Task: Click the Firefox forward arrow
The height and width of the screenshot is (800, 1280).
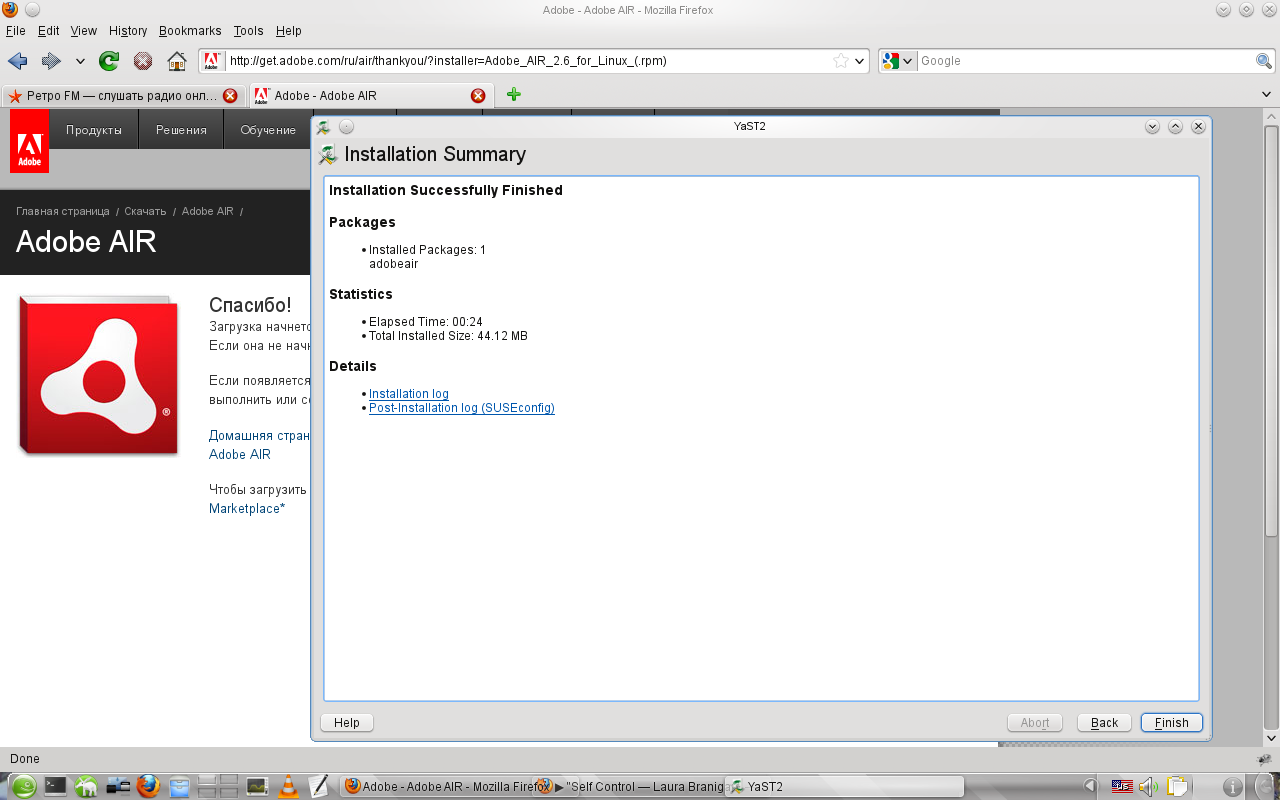Action: coord(51,61)
